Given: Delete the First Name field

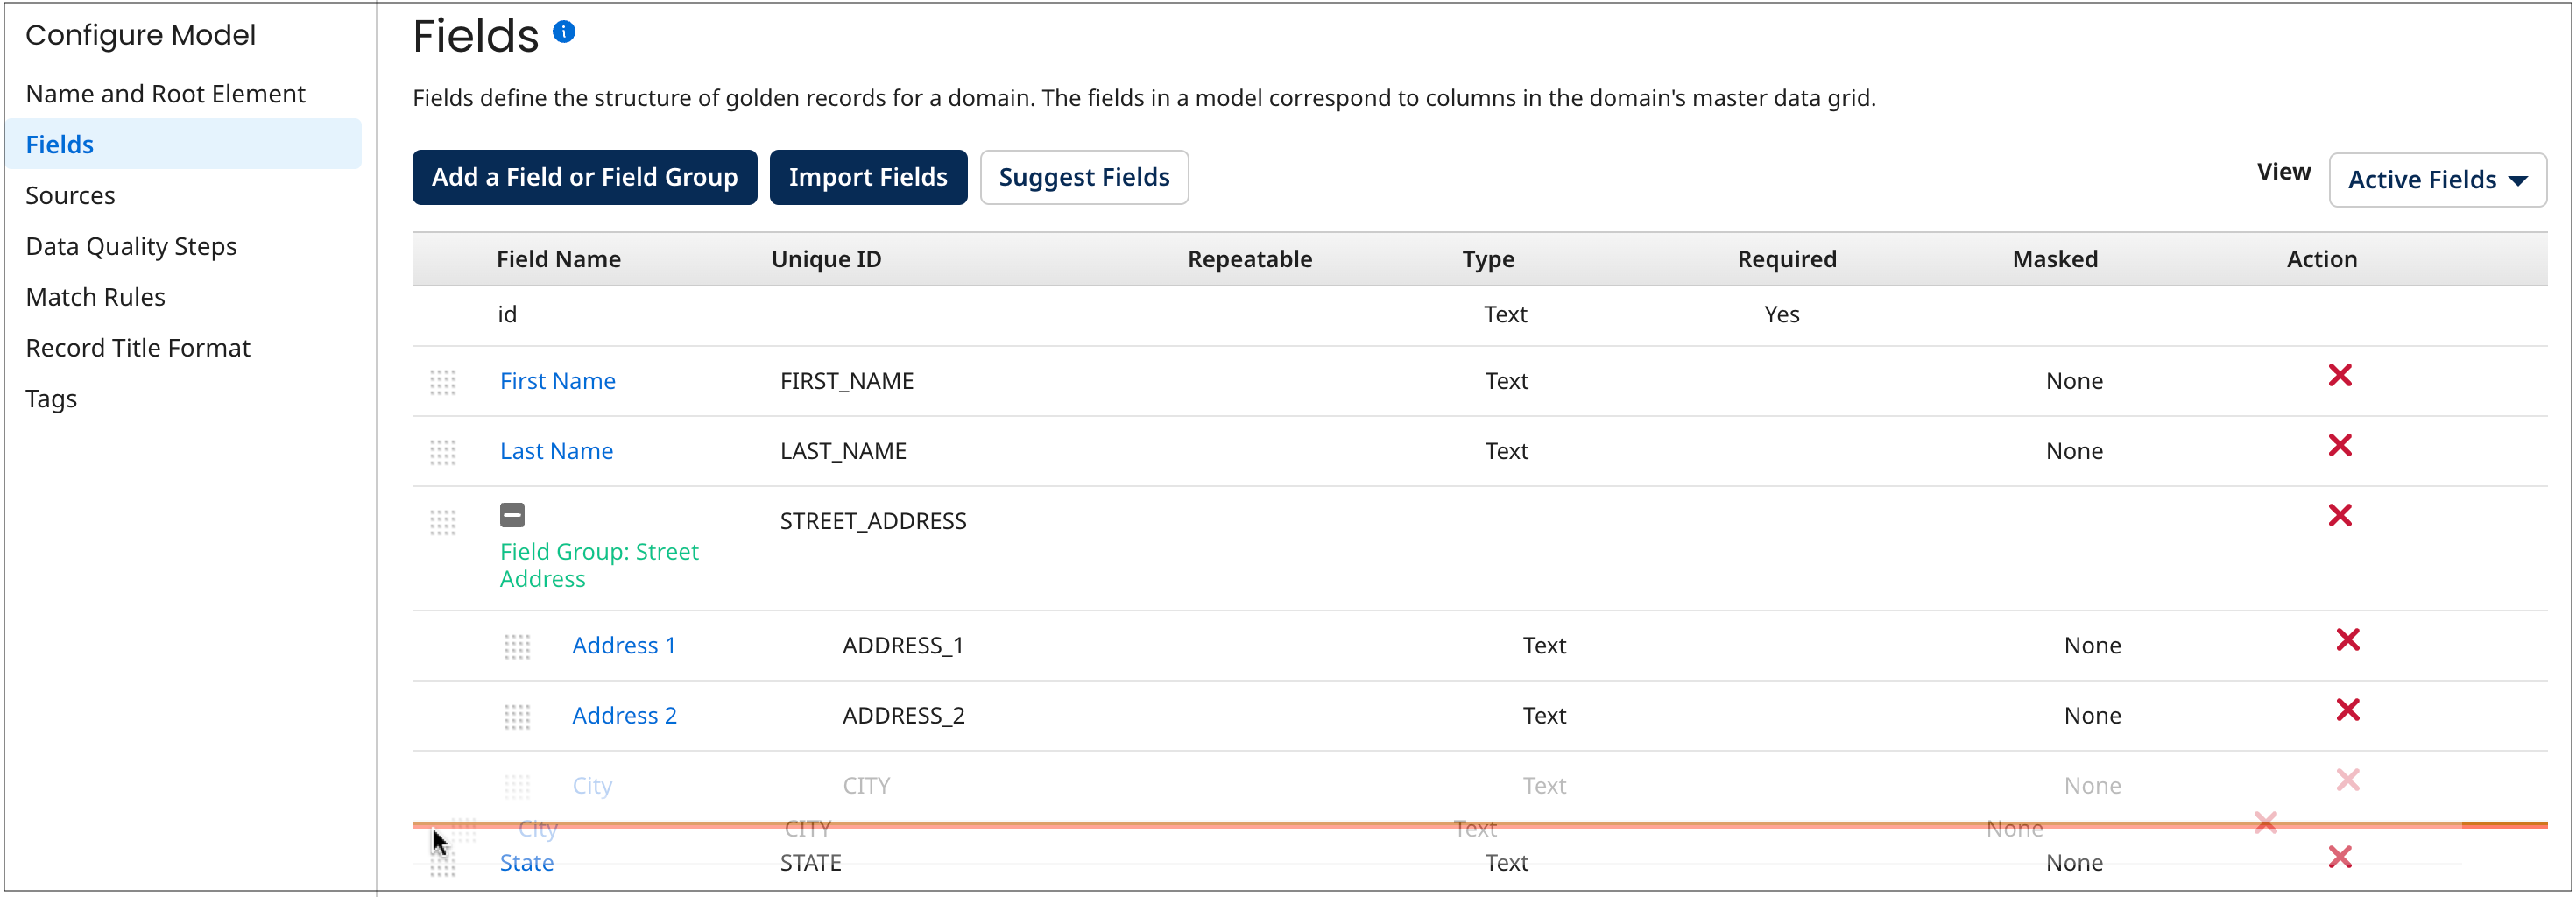Looking at the screenshot, I should [2339, 376].
